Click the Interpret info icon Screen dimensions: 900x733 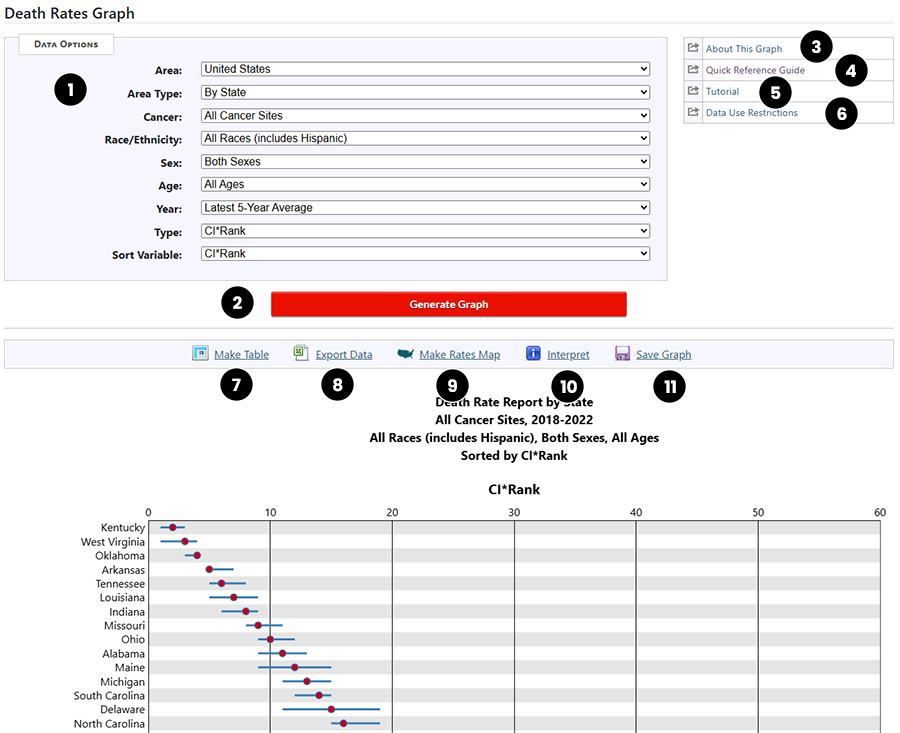tap(534, 353)
